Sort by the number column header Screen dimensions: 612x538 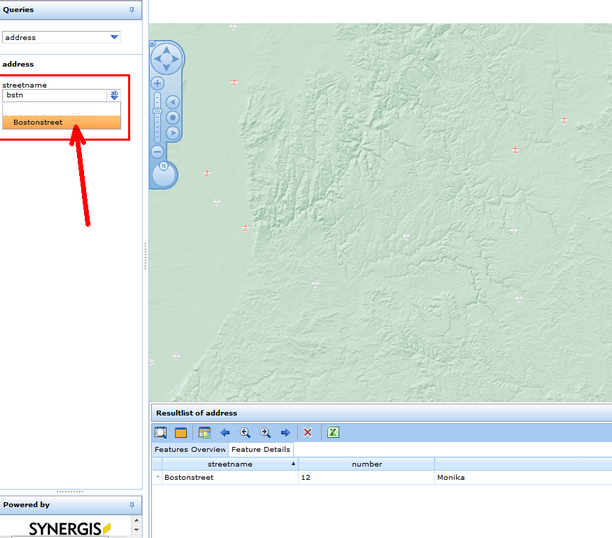tap(366, 464)
